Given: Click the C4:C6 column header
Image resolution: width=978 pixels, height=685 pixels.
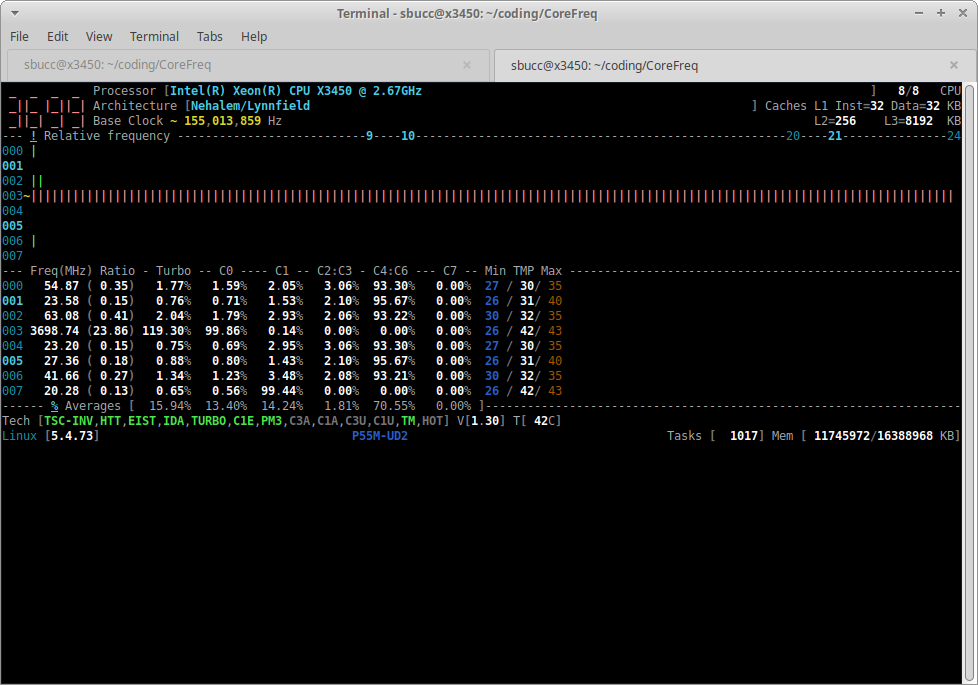Looking at the screenshot, I should (x=390, y=271).
